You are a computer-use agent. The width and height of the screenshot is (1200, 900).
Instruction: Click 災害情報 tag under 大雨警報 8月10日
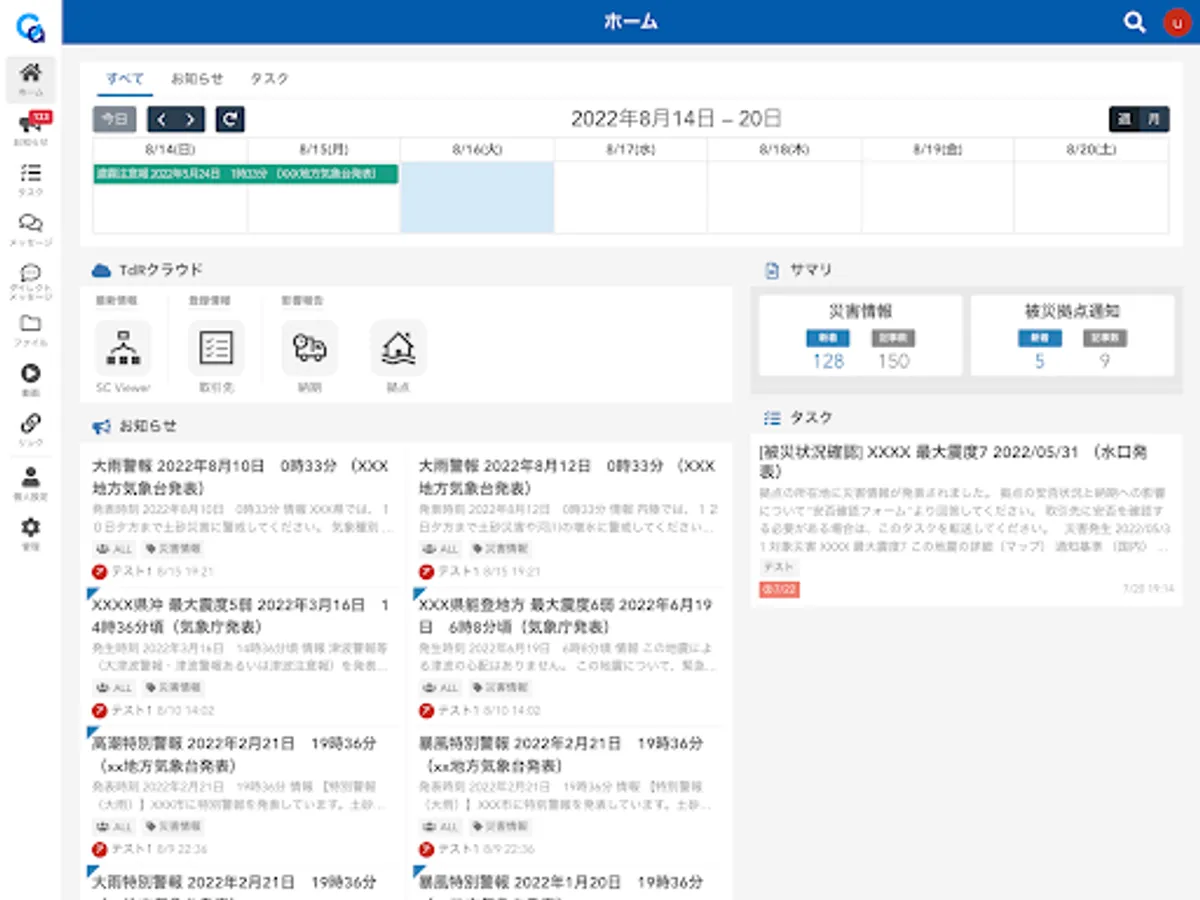(173, 549)
